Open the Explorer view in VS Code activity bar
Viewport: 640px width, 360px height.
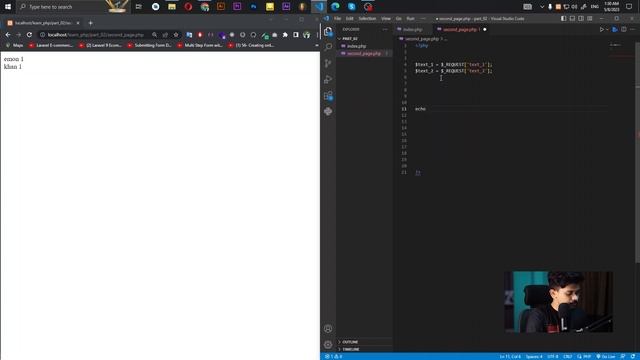point(328,31)
